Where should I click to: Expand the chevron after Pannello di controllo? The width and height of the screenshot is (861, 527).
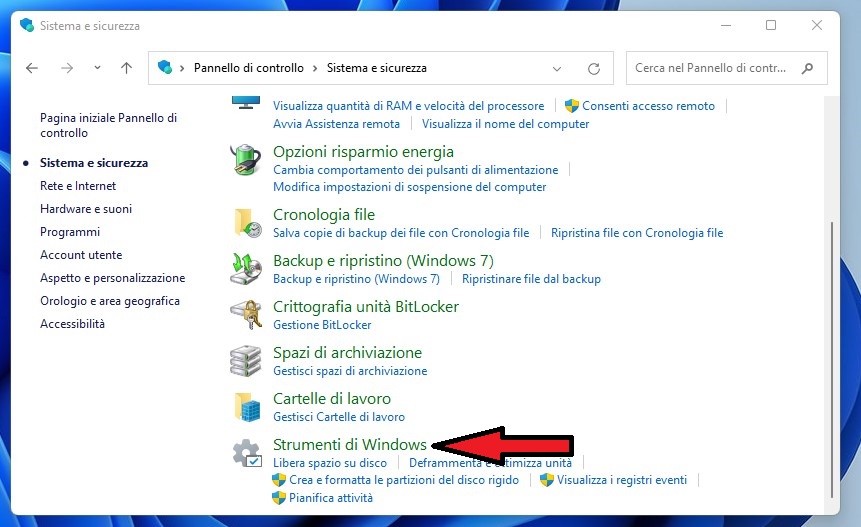click(x=315, y=68)
